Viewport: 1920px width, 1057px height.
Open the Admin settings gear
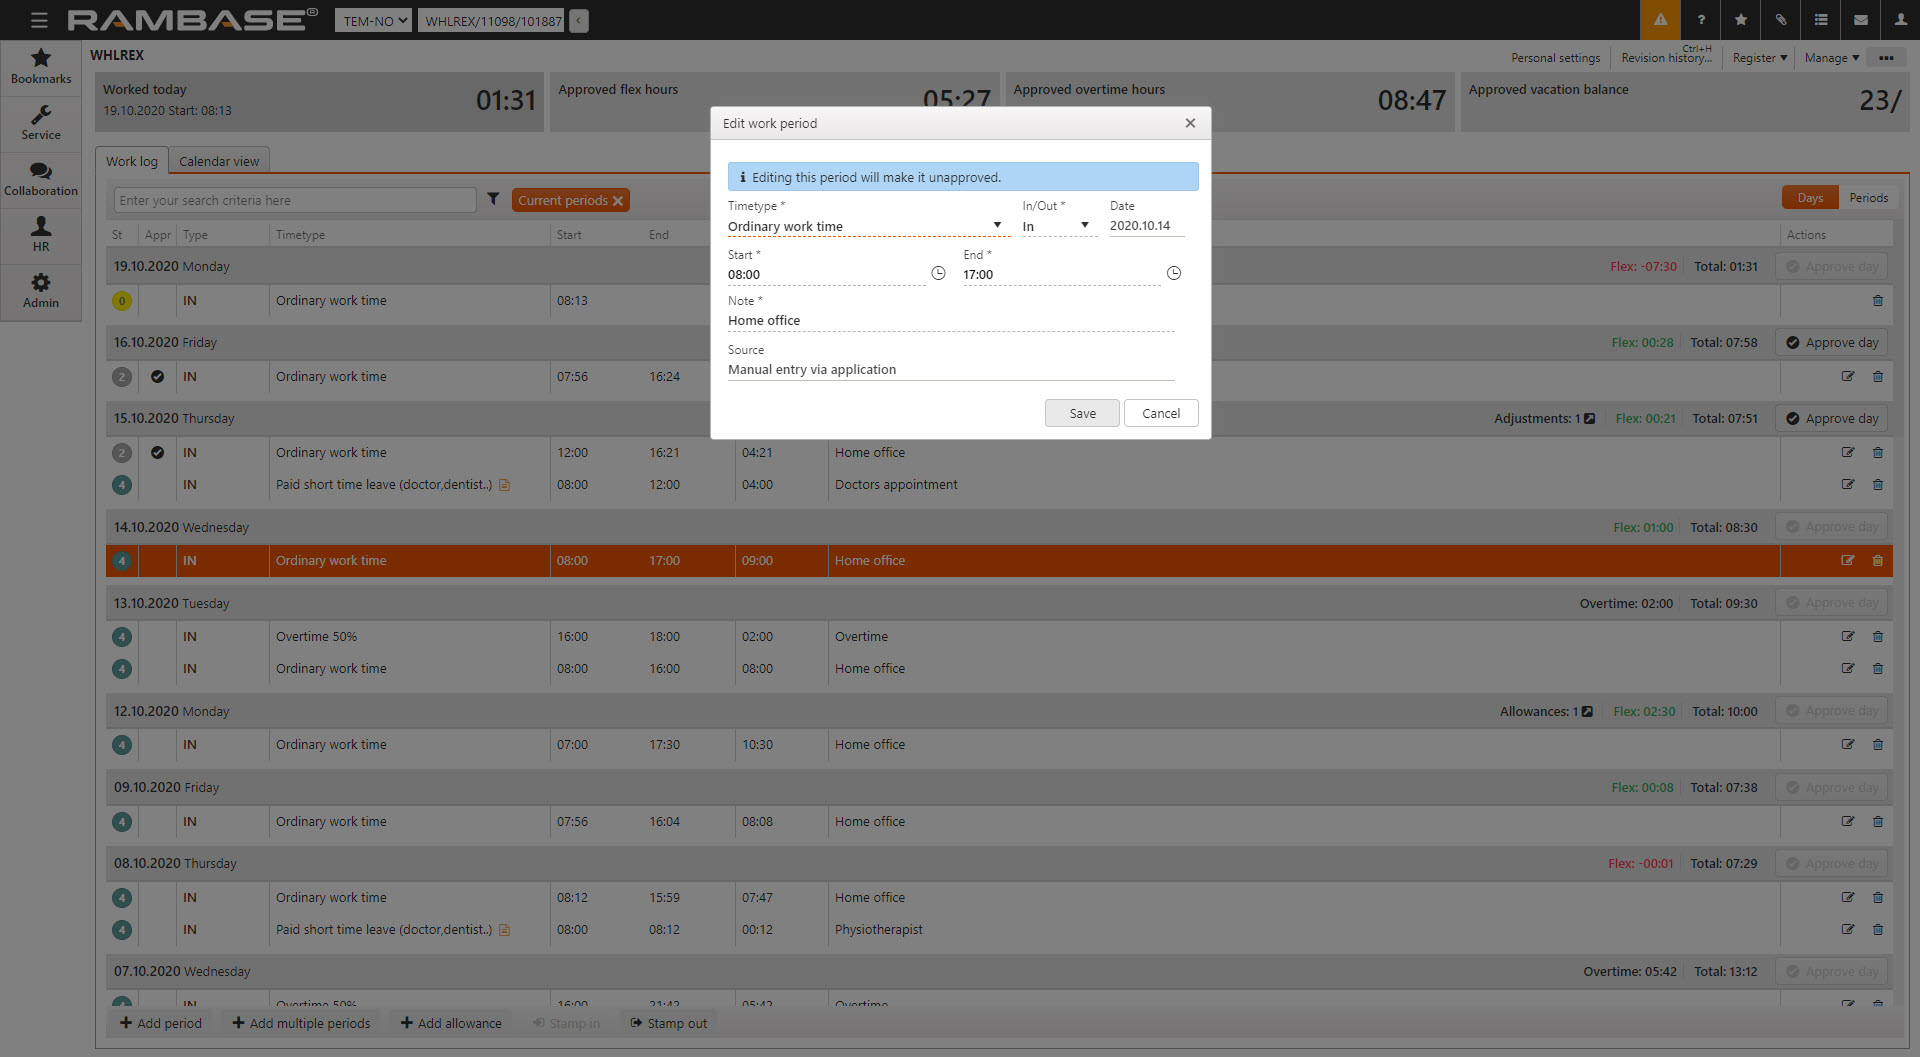[x=41, y=290]
